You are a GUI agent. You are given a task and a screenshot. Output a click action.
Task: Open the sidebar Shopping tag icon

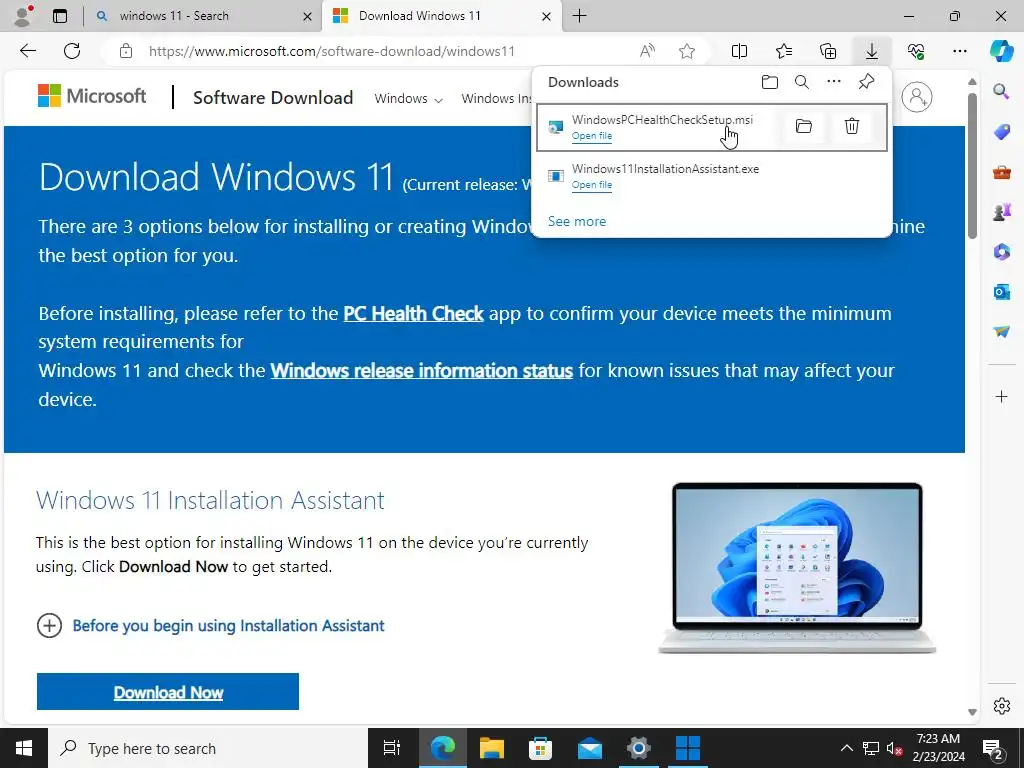click(x=1001, y=132)
